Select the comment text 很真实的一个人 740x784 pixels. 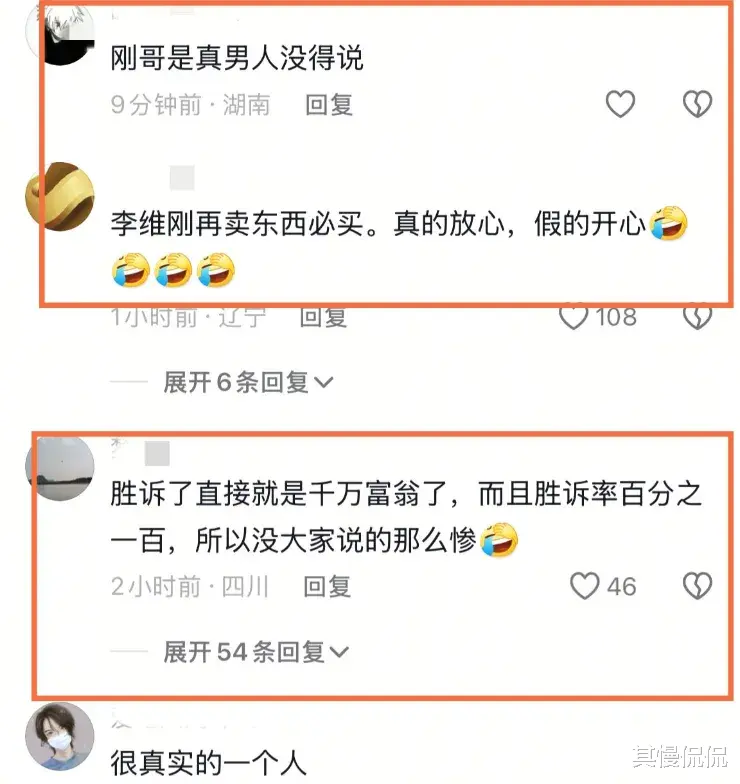pyautogui.click(x=208, y=763)
